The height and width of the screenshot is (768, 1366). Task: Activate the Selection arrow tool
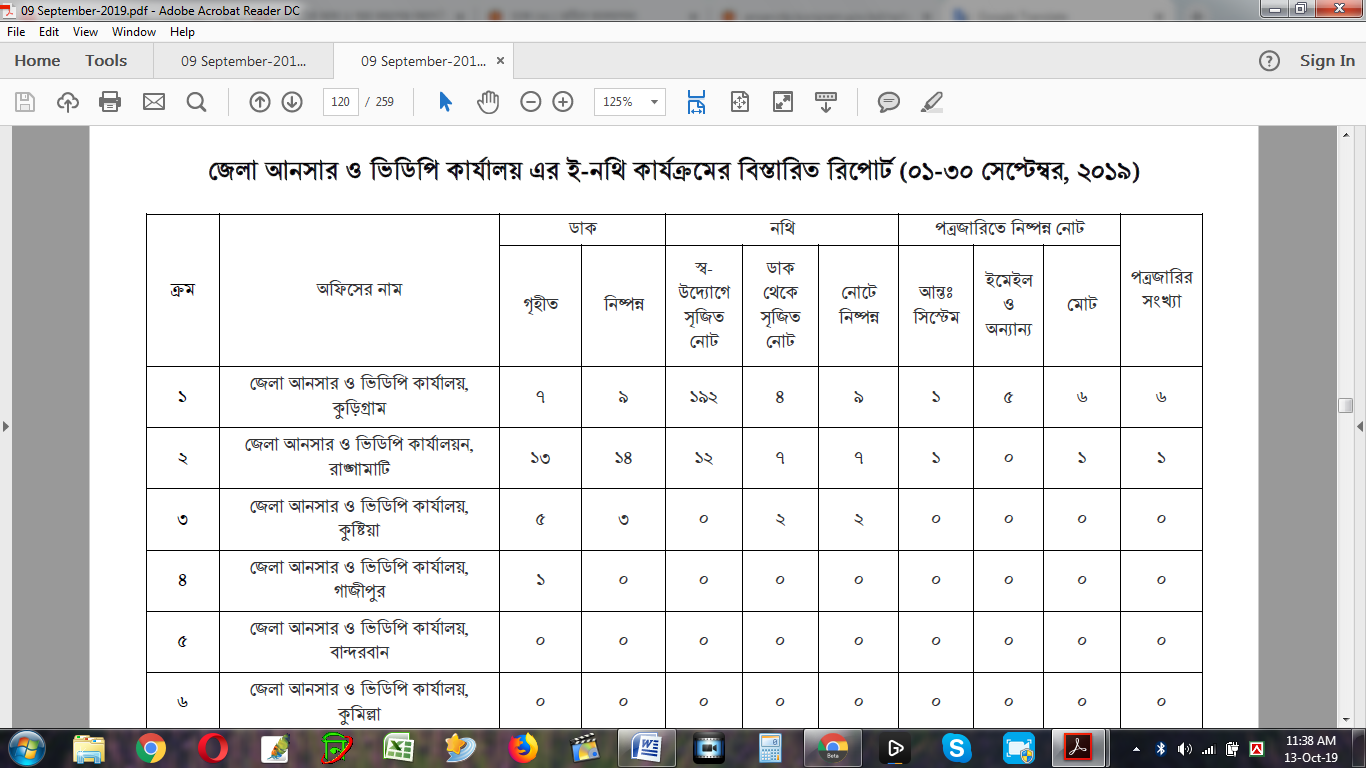coord(446,102)
